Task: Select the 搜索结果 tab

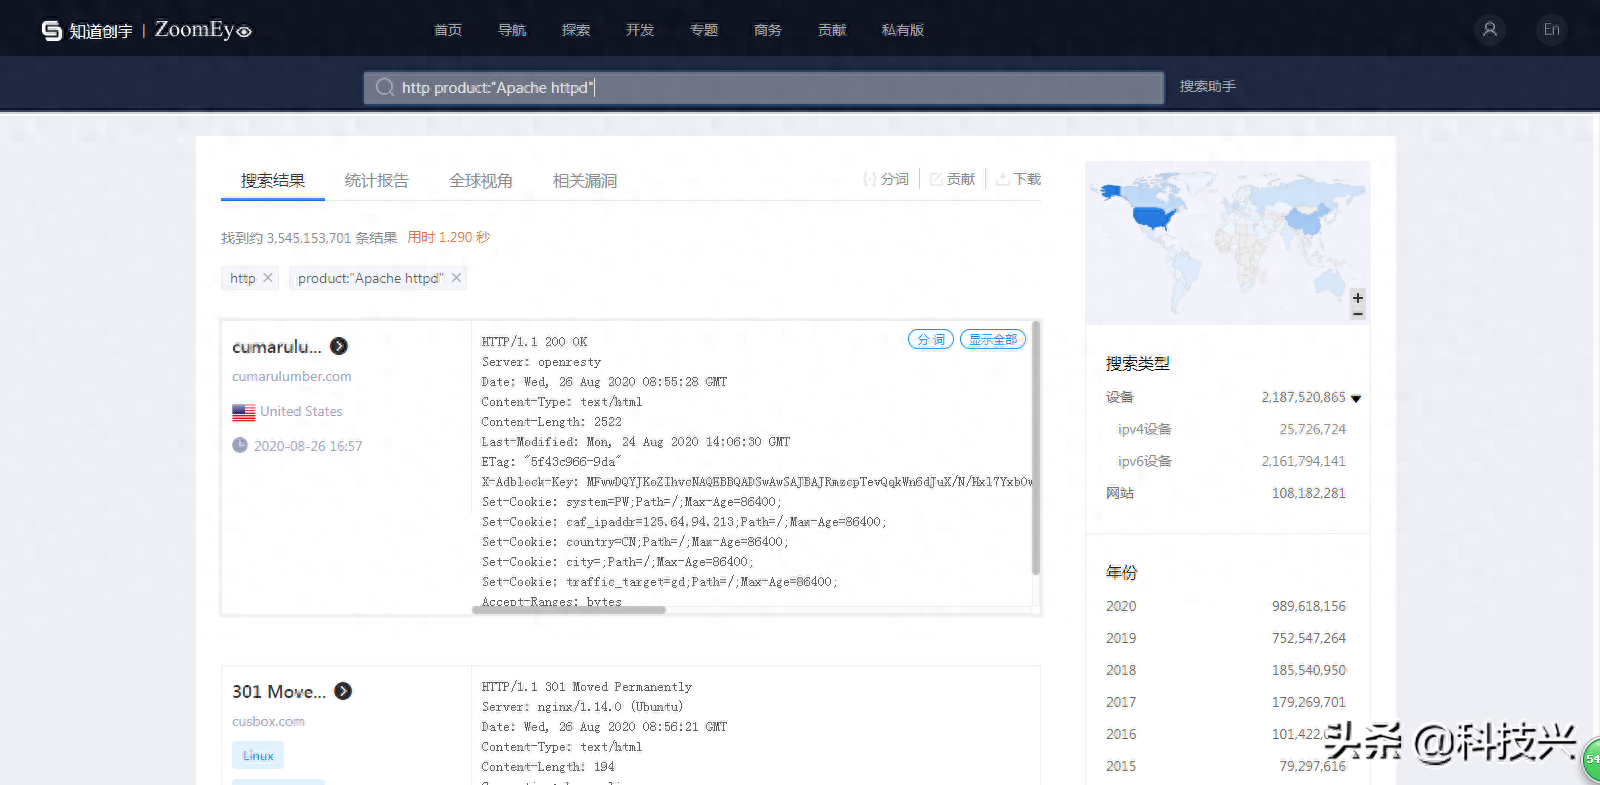Action: tap(273, 181)
